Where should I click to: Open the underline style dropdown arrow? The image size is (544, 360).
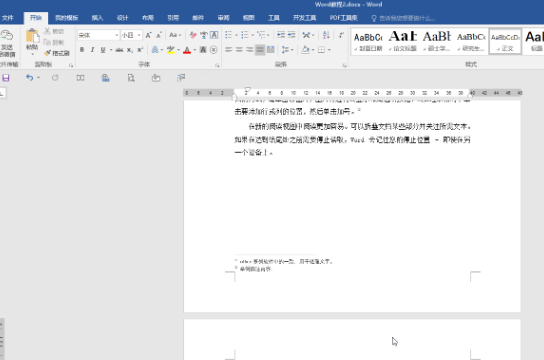click(x=111, y=50)
